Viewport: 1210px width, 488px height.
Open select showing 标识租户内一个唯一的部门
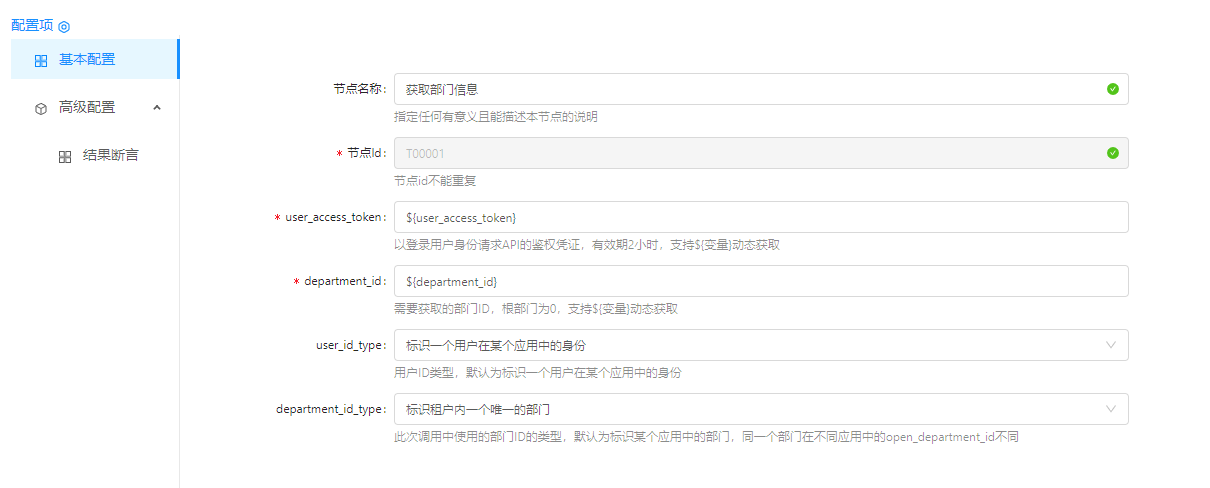click(x=740, y=409)
